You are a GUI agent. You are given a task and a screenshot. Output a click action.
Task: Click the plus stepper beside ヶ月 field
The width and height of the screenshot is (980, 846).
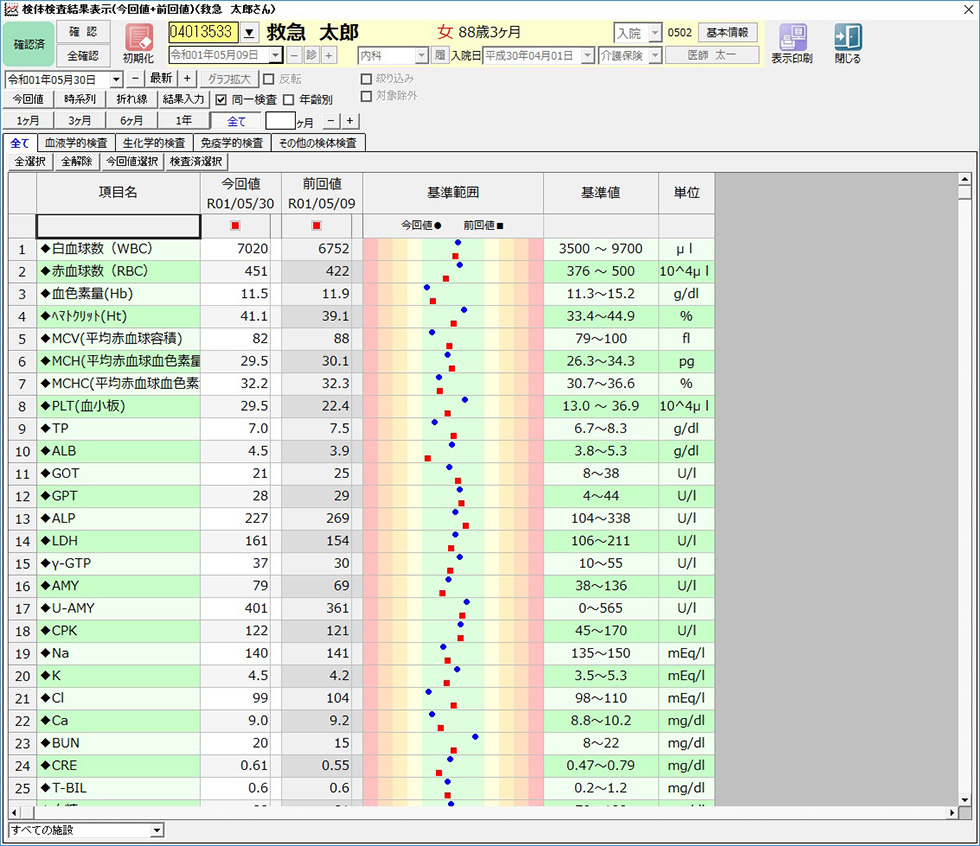point(350,121)
